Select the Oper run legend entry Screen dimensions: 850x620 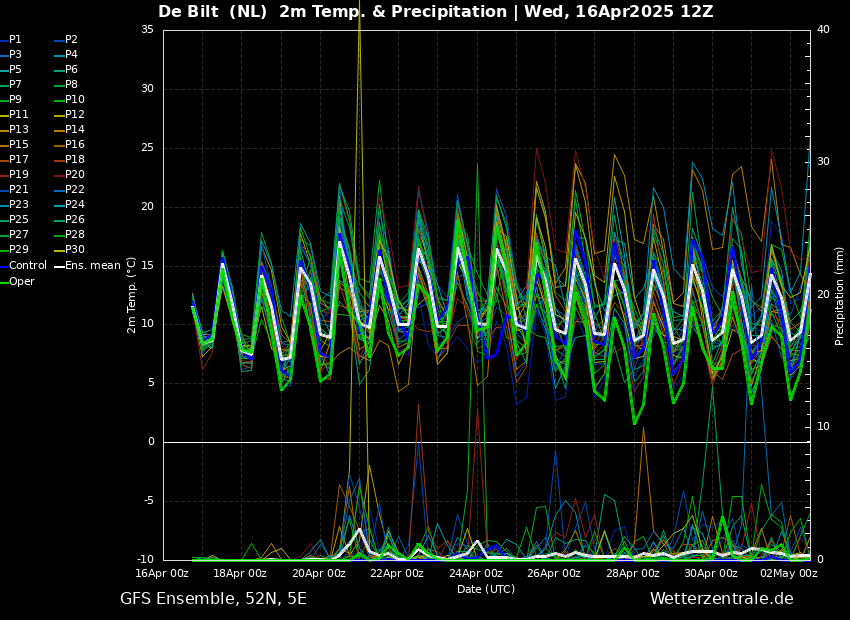[22, 281]
